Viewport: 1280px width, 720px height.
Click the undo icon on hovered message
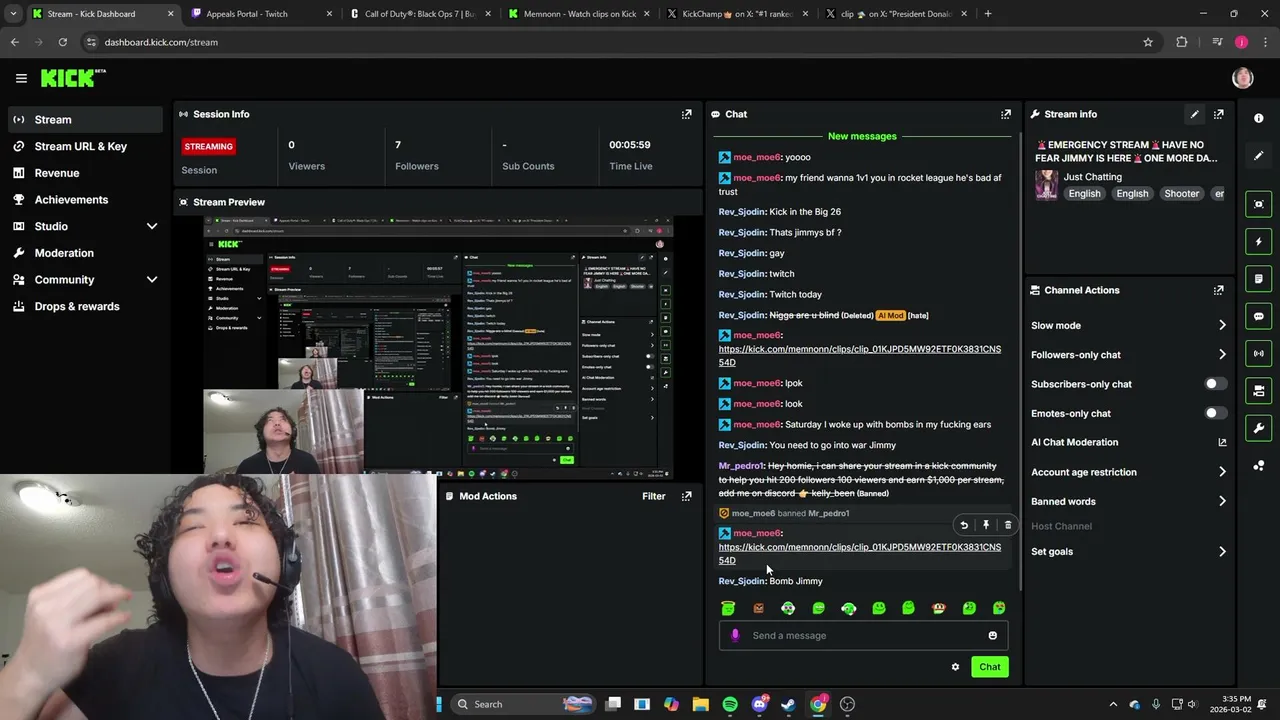(964, 525)
